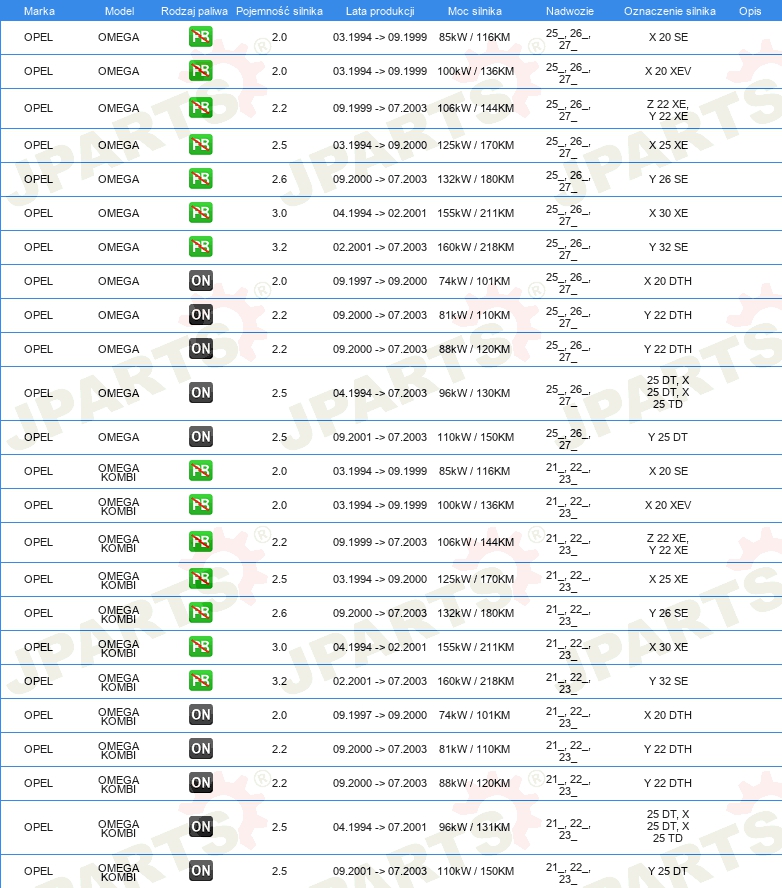The width and height of the screenshot is (782, 888).
Task: Select the '04.1994 -> 07.2003' production years cell
Action: pyautogui.click(x=379, y=393)
